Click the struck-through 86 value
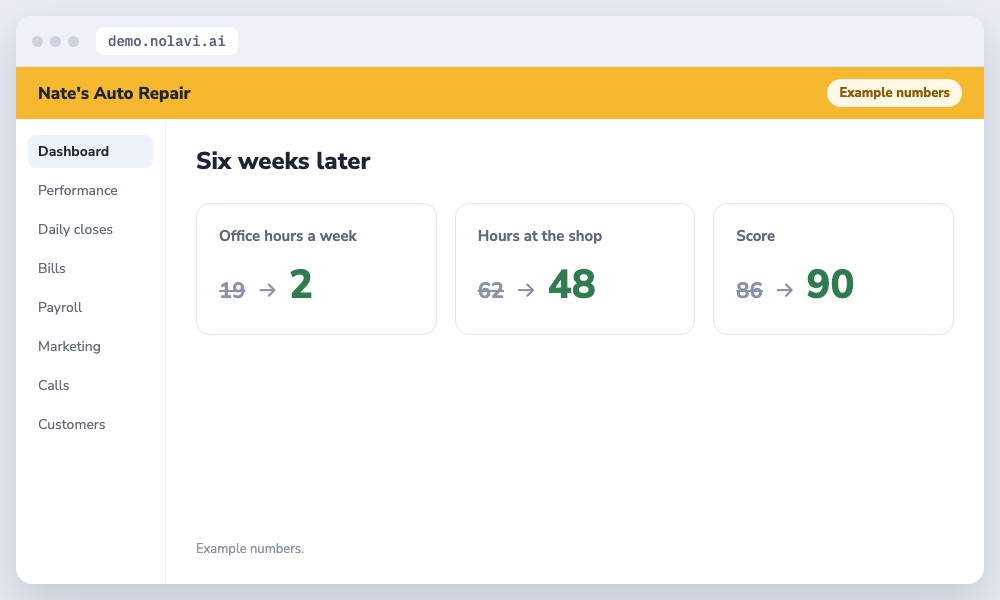This screenshot has height=600, width=1000. (749, 290)
